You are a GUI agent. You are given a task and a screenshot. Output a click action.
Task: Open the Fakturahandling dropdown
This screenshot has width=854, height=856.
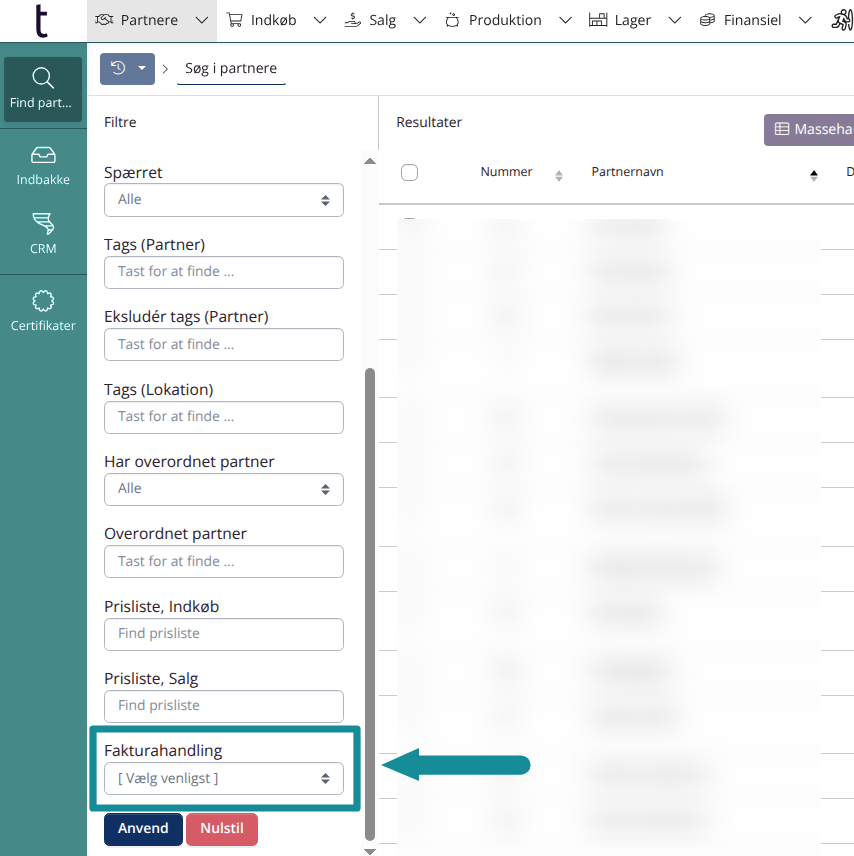coord(224,778)
